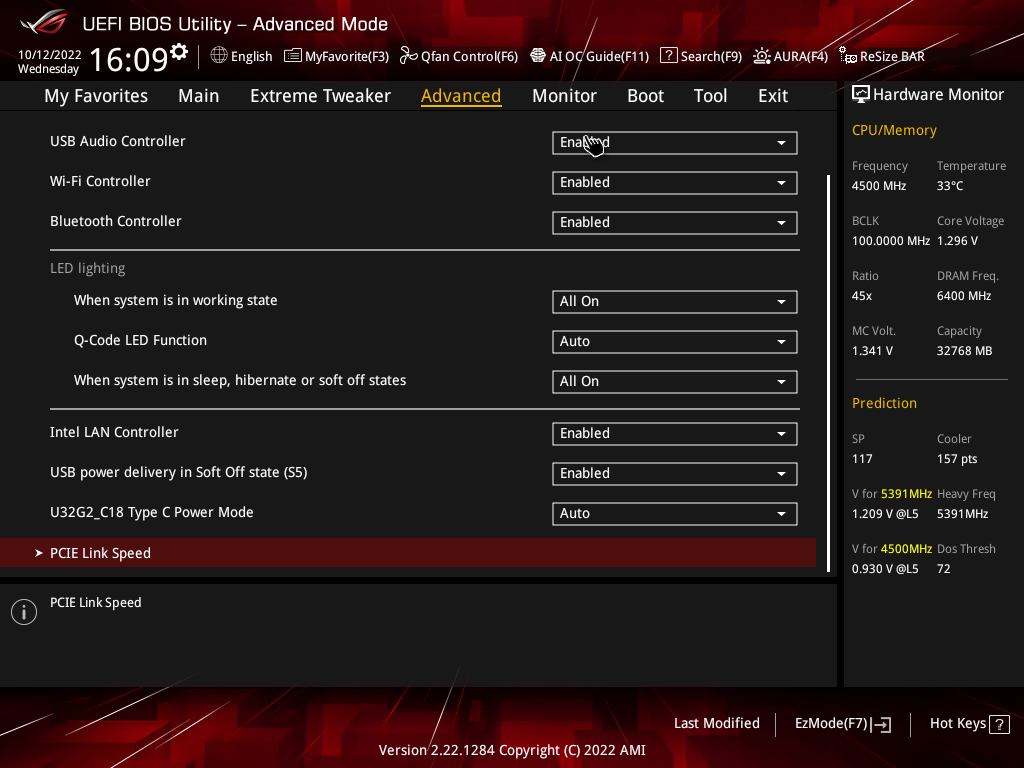The height and width of the screenshot is (768, 1024).
Task: Click AURA(F4) label
Action: [801, 57]
